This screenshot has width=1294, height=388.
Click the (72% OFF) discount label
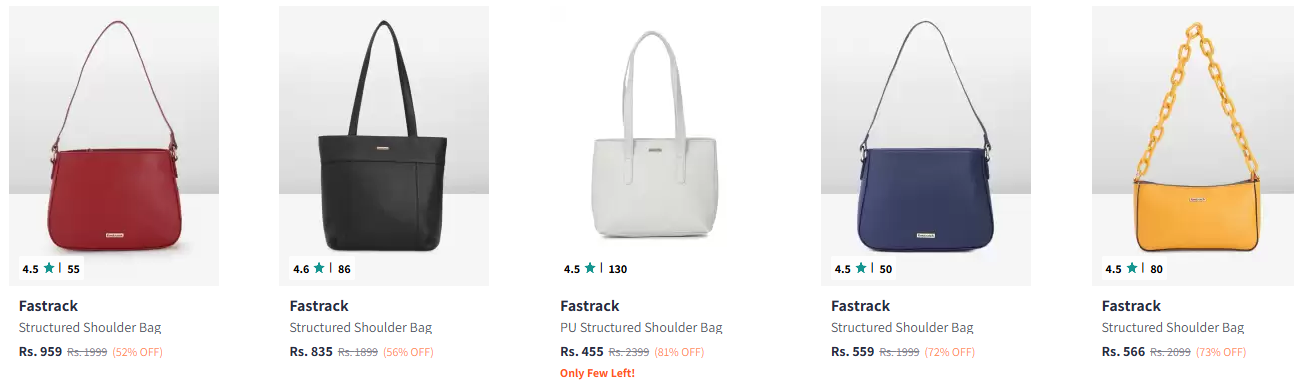pos(949,352)
